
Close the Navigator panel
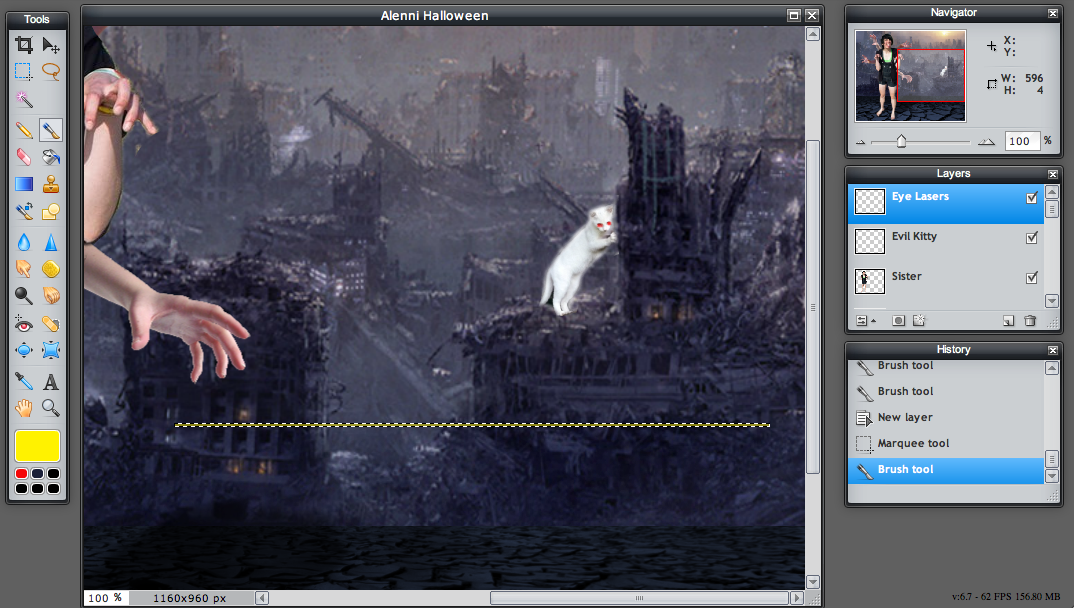1053,13
